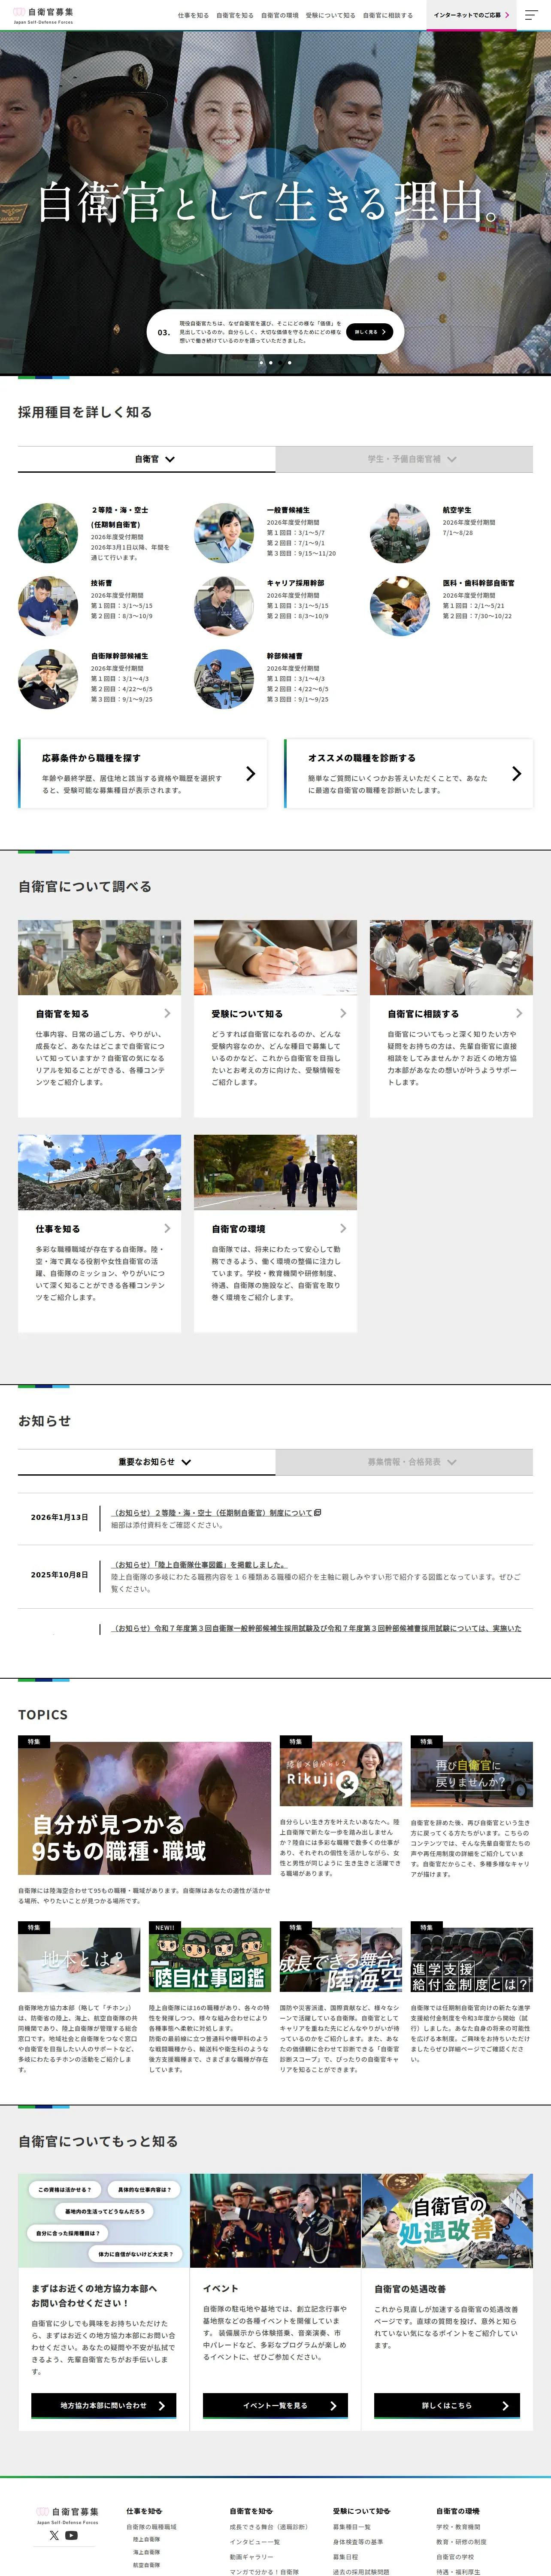Click the 詳しく見る button on the hero banner

tap(369, 332)
